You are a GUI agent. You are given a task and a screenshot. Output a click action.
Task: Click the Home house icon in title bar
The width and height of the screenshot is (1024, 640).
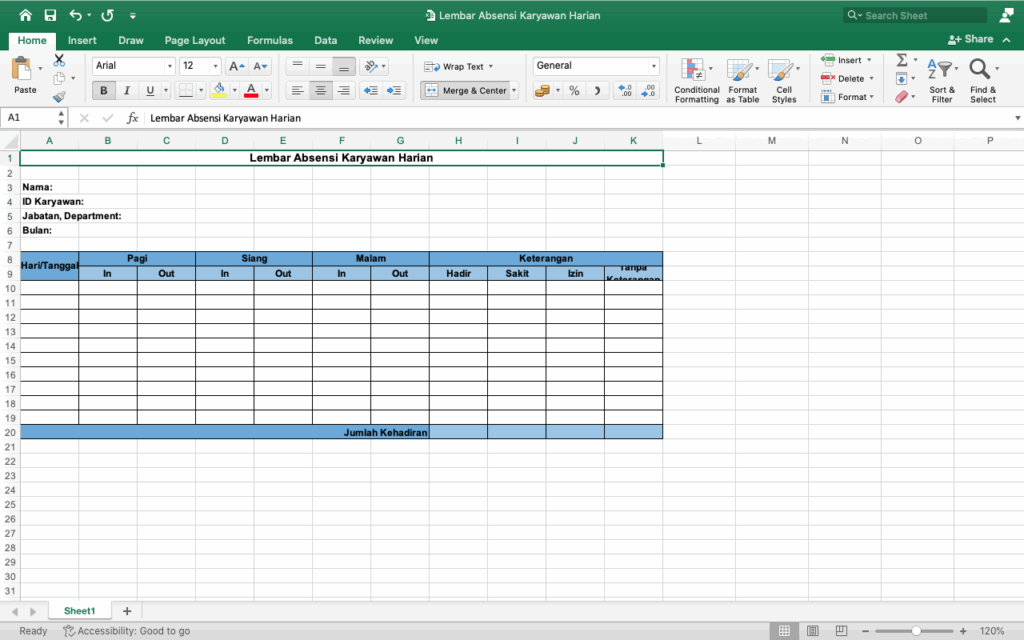(x=25, y=15)
